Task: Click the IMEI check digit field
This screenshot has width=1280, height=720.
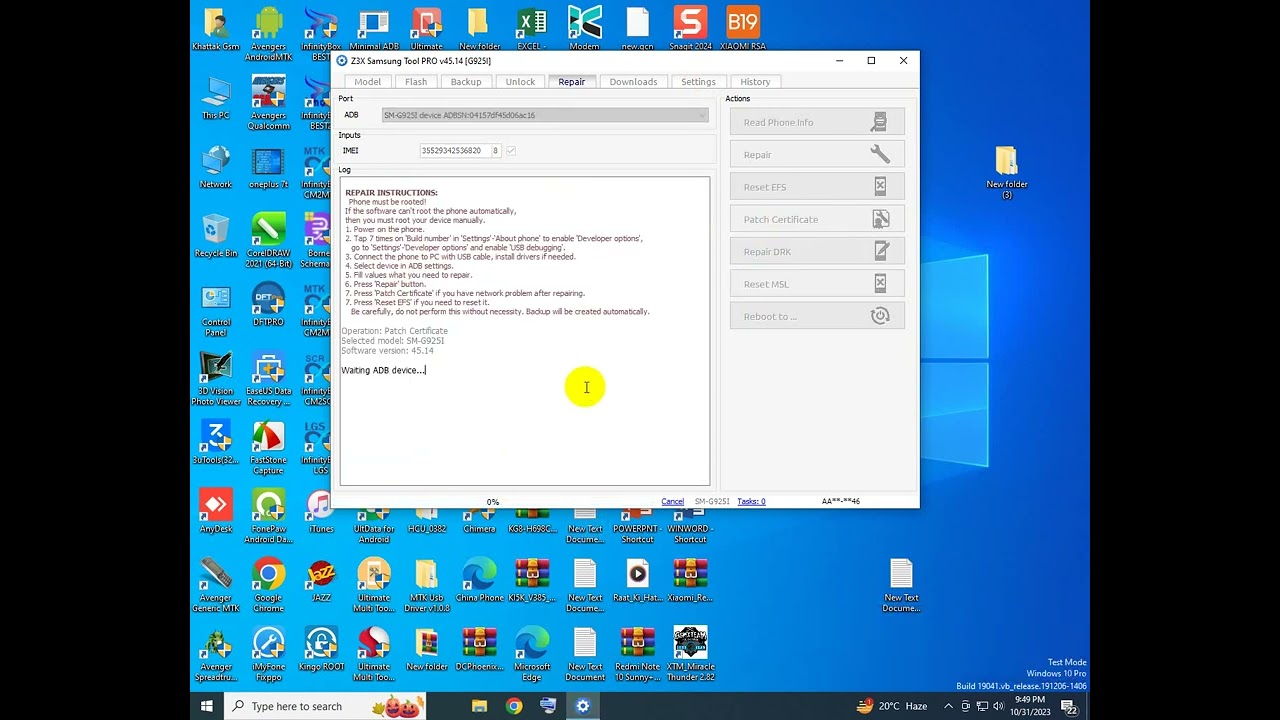Action: 495,151
